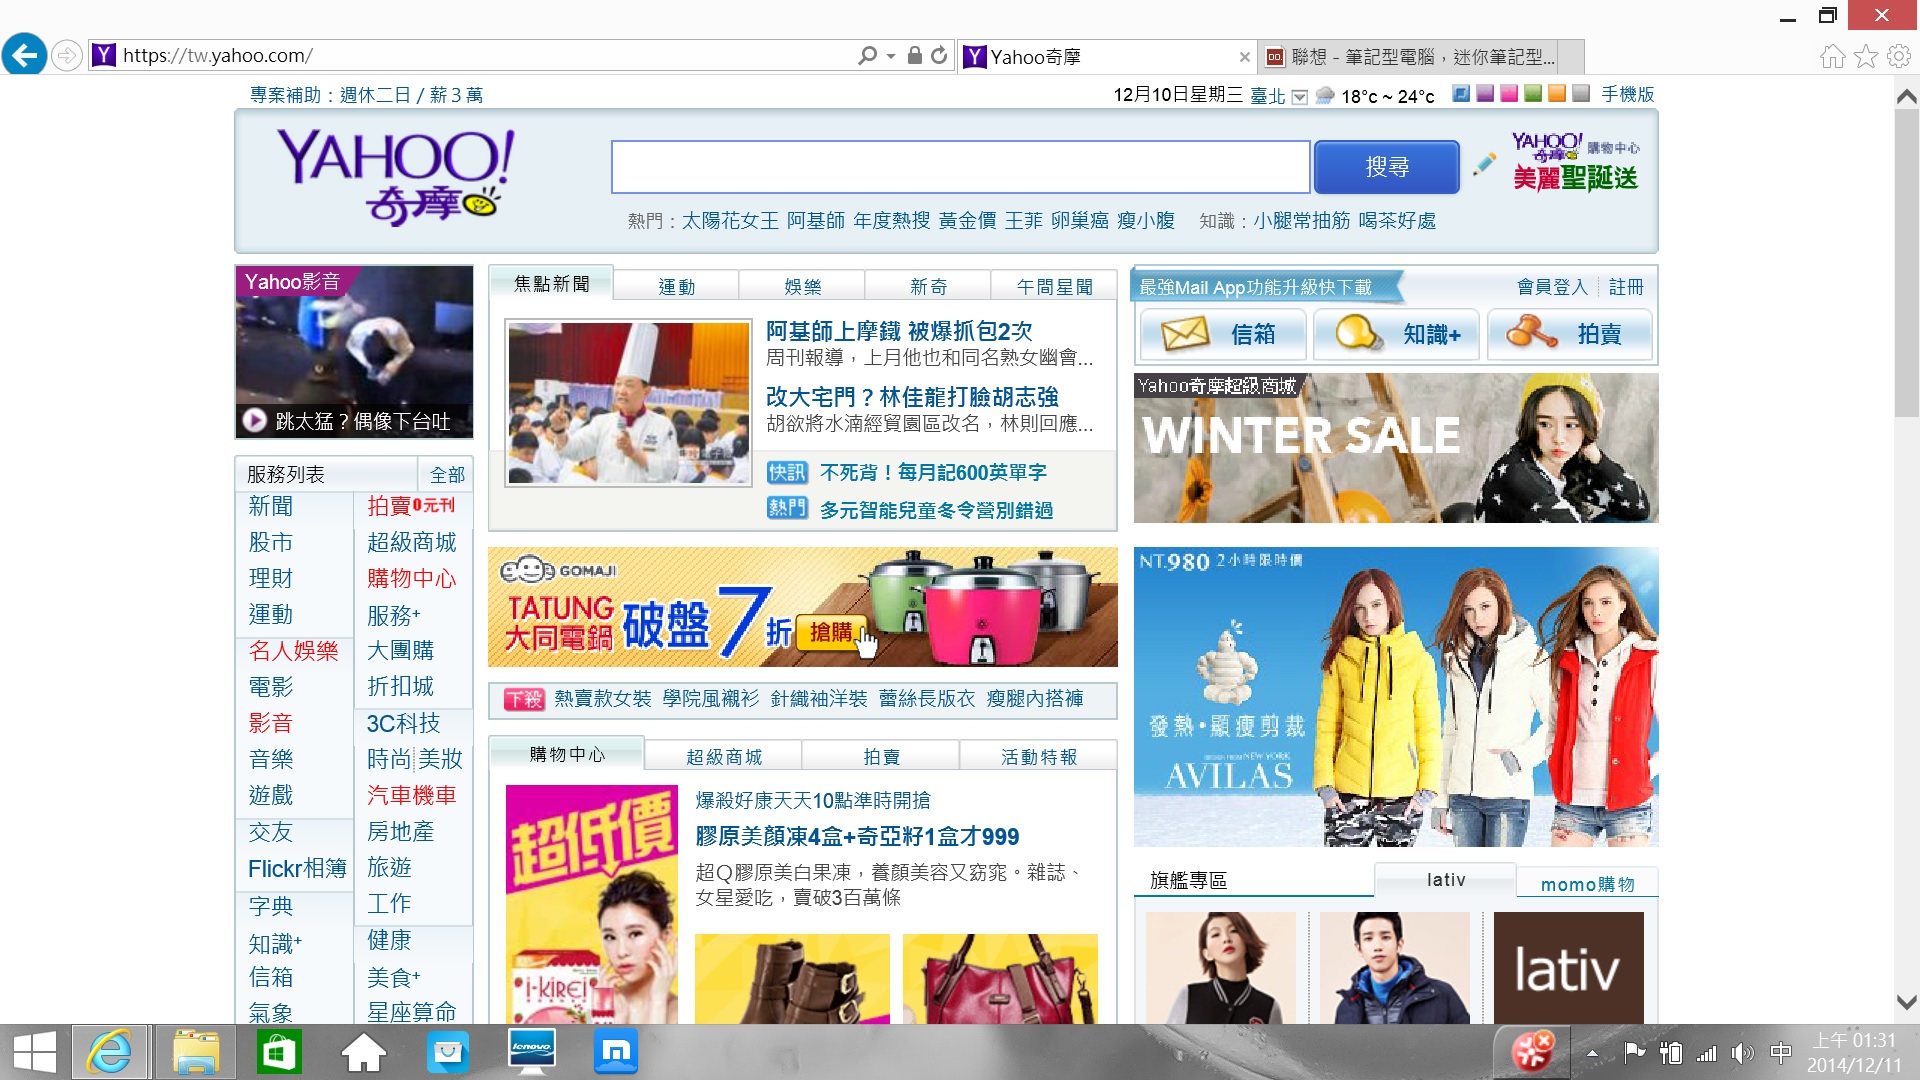
Task: Open the 股市 service link
Action: click(270, 542)
